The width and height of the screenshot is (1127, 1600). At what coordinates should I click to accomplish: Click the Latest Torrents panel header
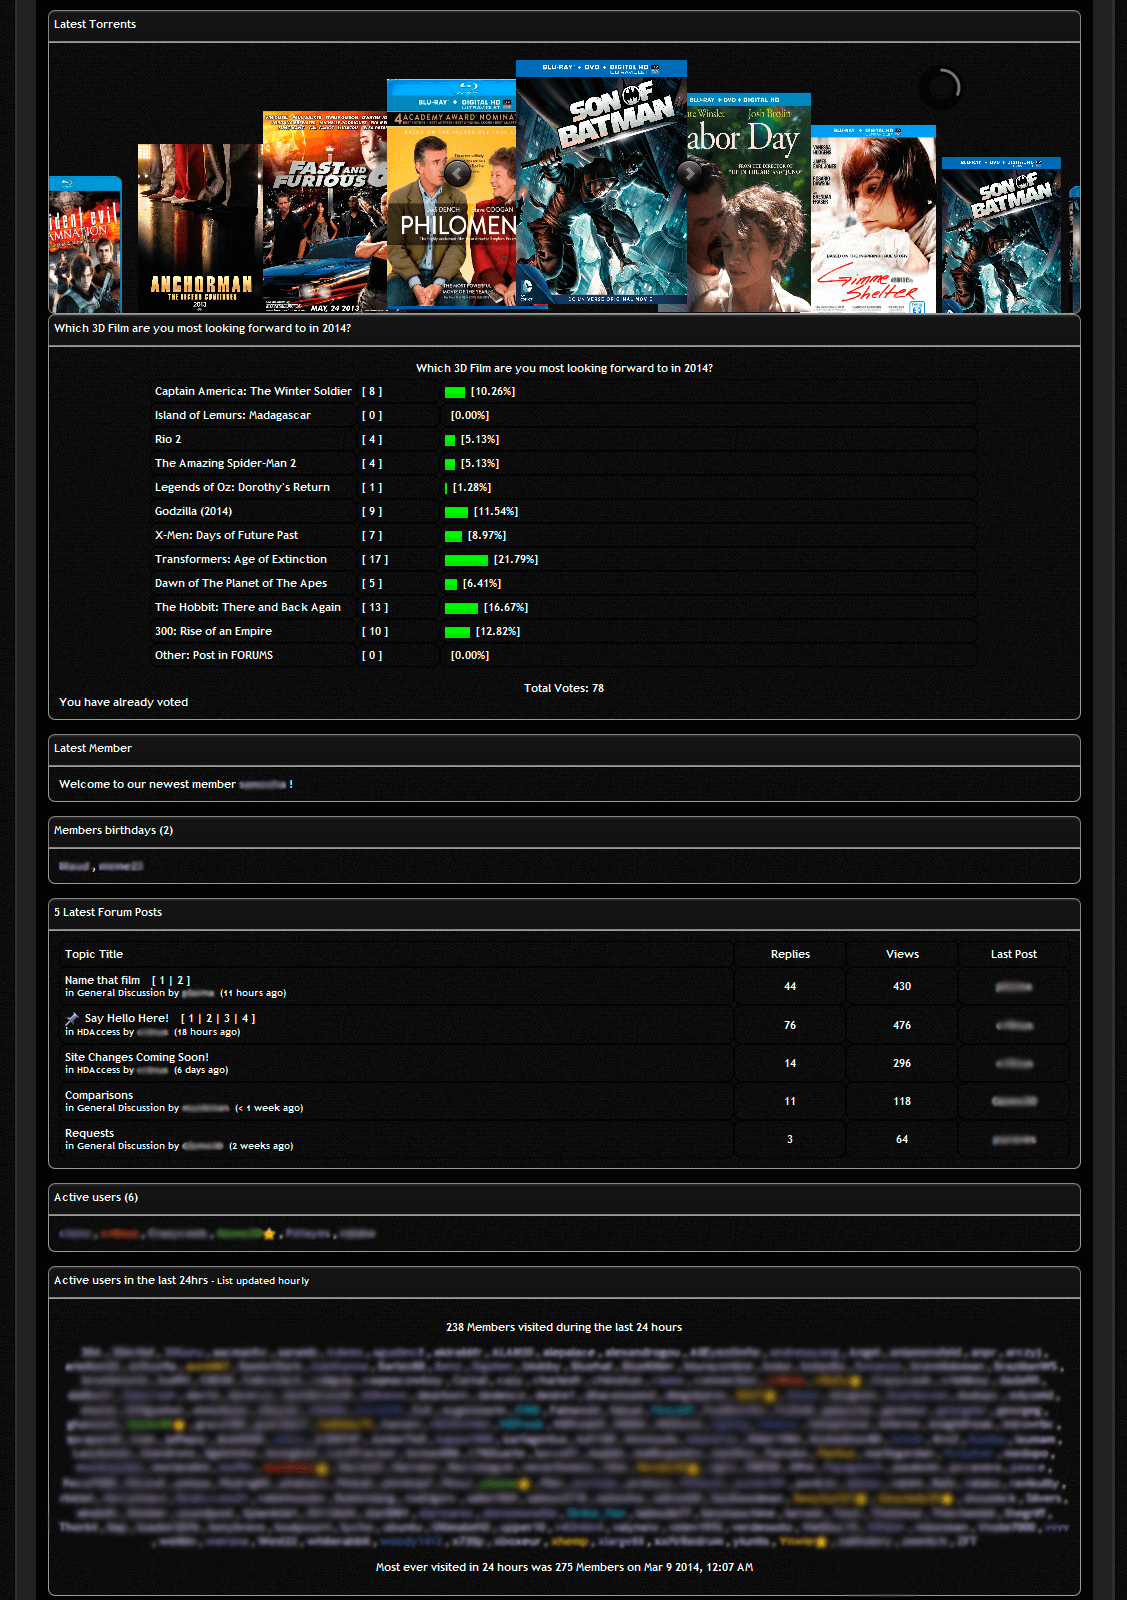coord(564,25)
